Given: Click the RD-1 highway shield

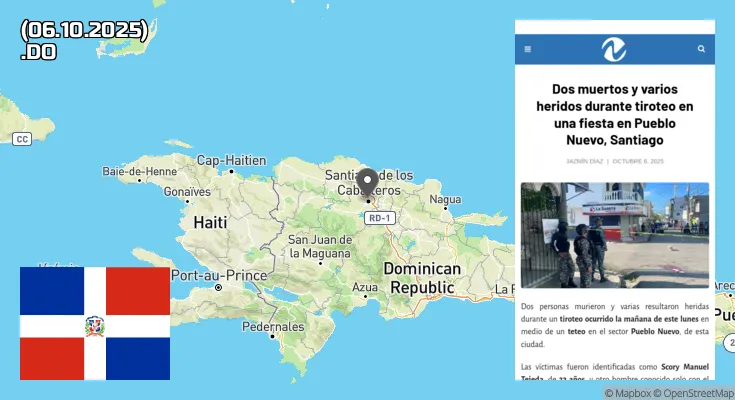Looking at the screenshot, I should coord(379,217).
